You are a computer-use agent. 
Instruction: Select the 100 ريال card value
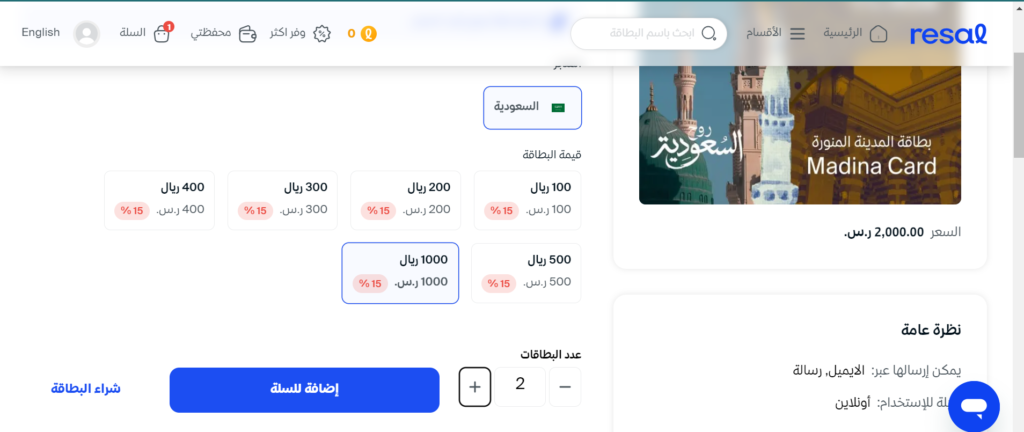(x=527, y=200)
